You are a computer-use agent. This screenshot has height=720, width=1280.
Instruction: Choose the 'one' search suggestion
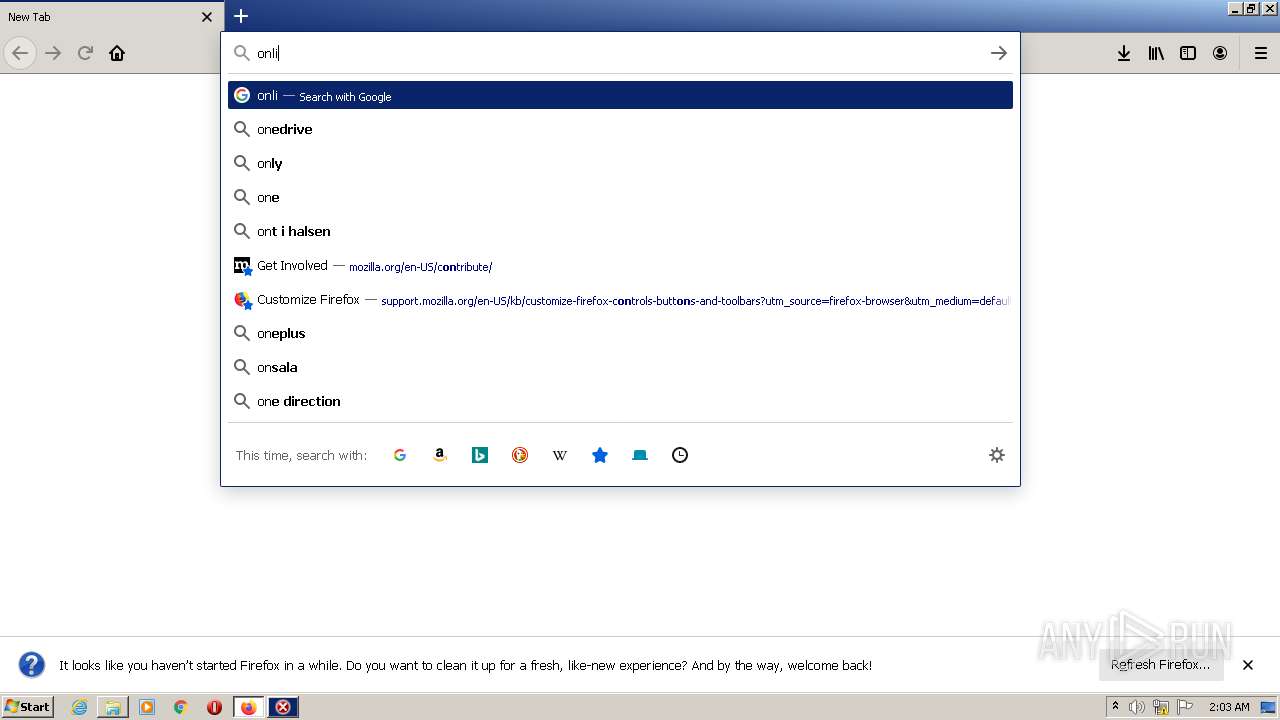pyautogui.click(x=620, y=197)
